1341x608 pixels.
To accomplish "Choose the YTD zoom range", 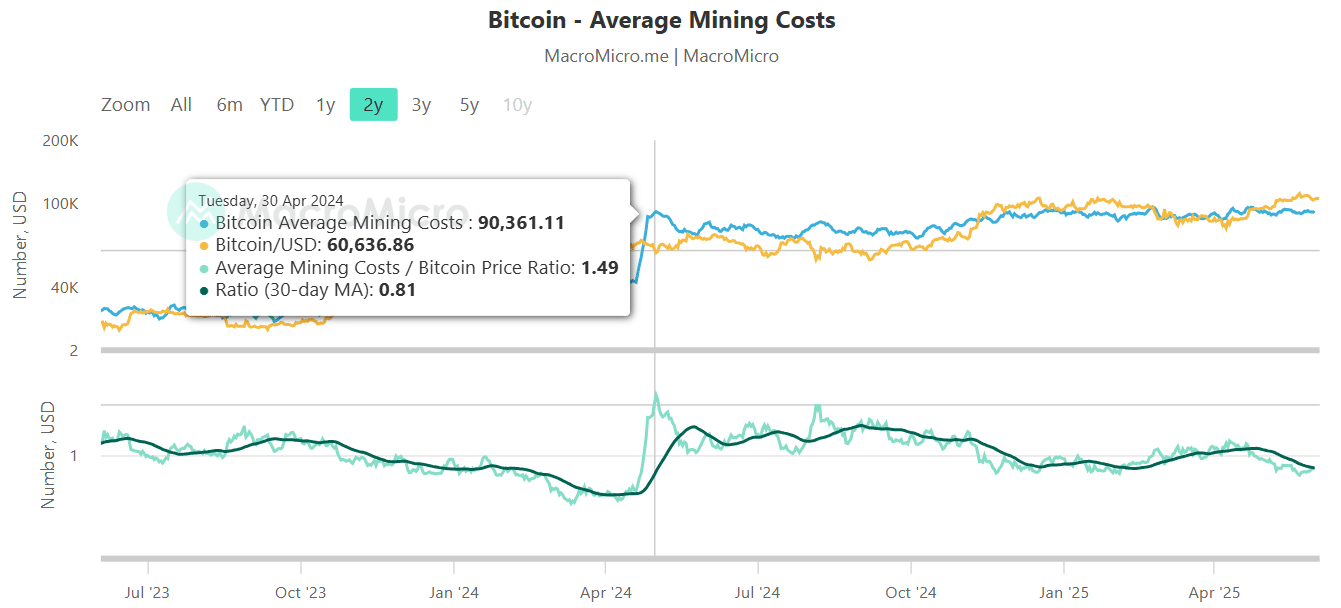I will pyautogui.click(x=277, y=105).
